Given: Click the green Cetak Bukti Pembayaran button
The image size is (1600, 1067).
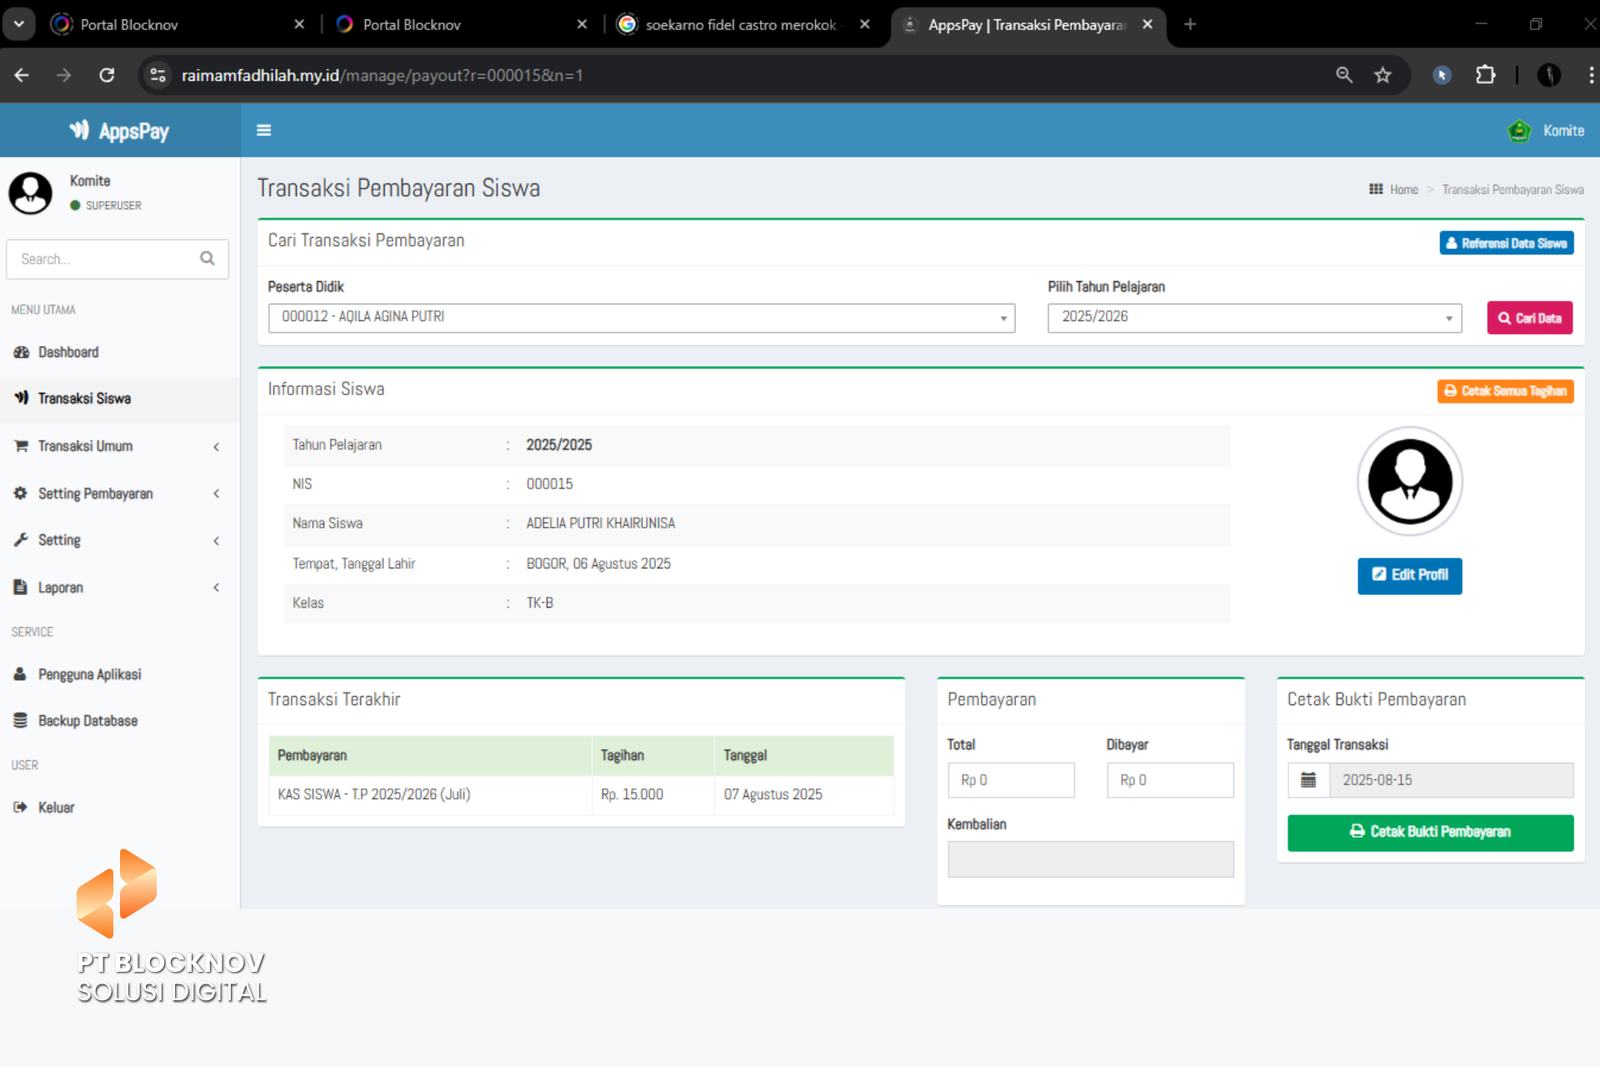Looking at the screenshot, I should click(x=1430, y=832).
